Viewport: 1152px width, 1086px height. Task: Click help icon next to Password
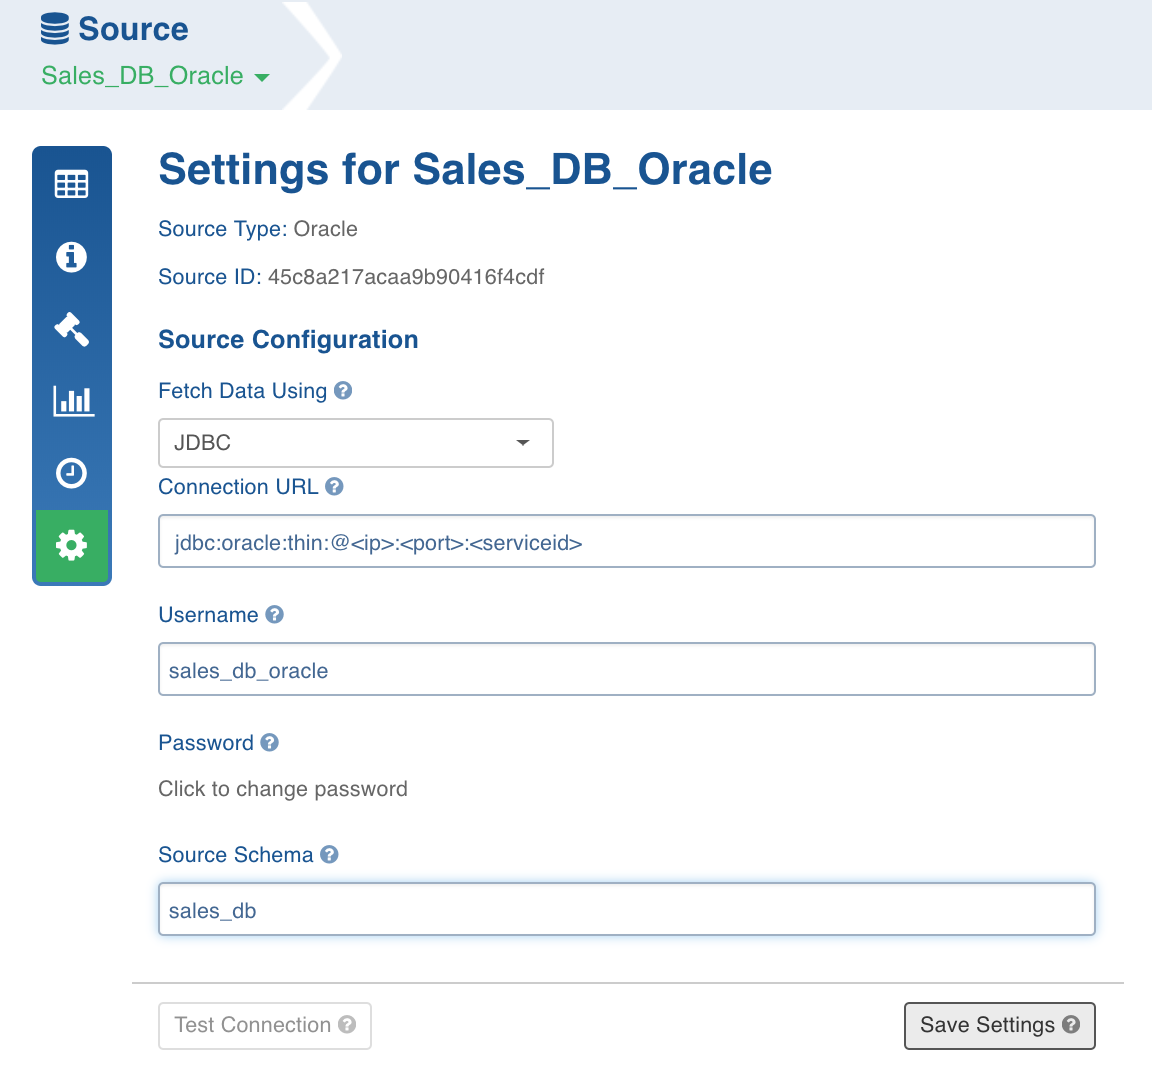point(270,742)
